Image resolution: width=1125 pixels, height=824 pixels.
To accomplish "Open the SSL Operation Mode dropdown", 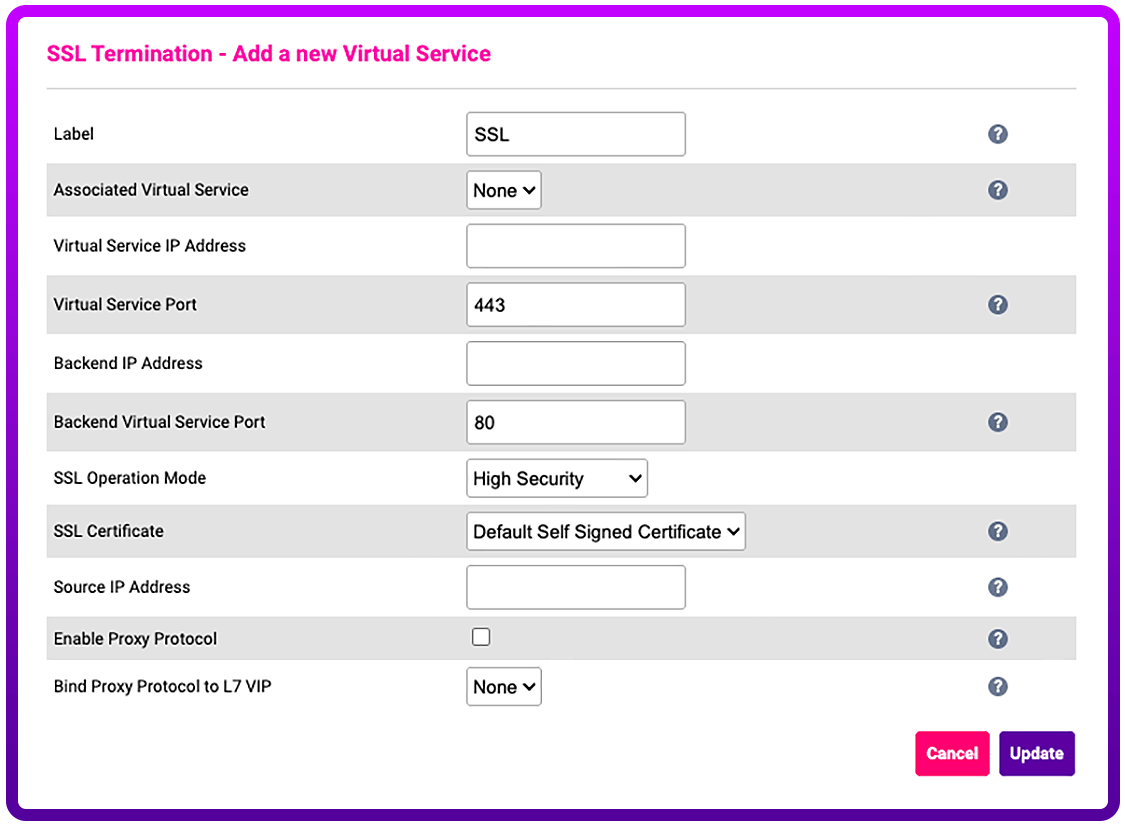I will [557, 479].
